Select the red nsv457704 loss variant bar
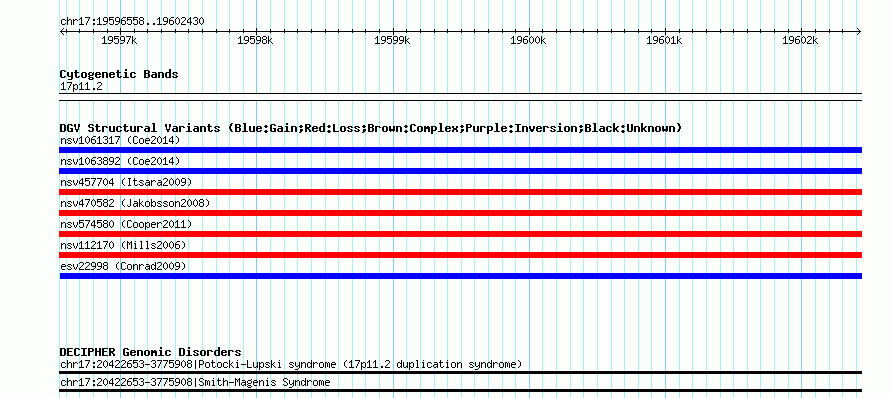The height and width of the screenshot is (398, 890). [x=460, y=192]
